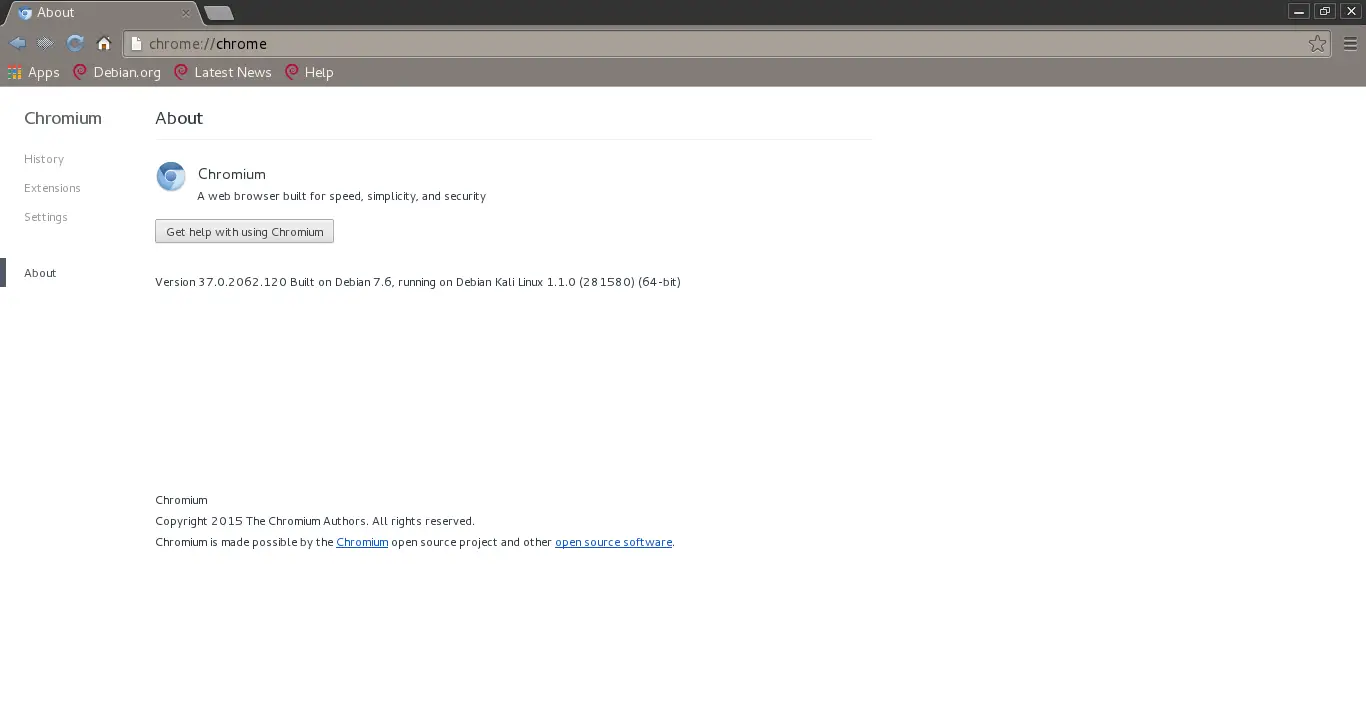Viewport: 1366px width, 717px height.
Task: Go to the home page icon
Action: tap(104, 43)
